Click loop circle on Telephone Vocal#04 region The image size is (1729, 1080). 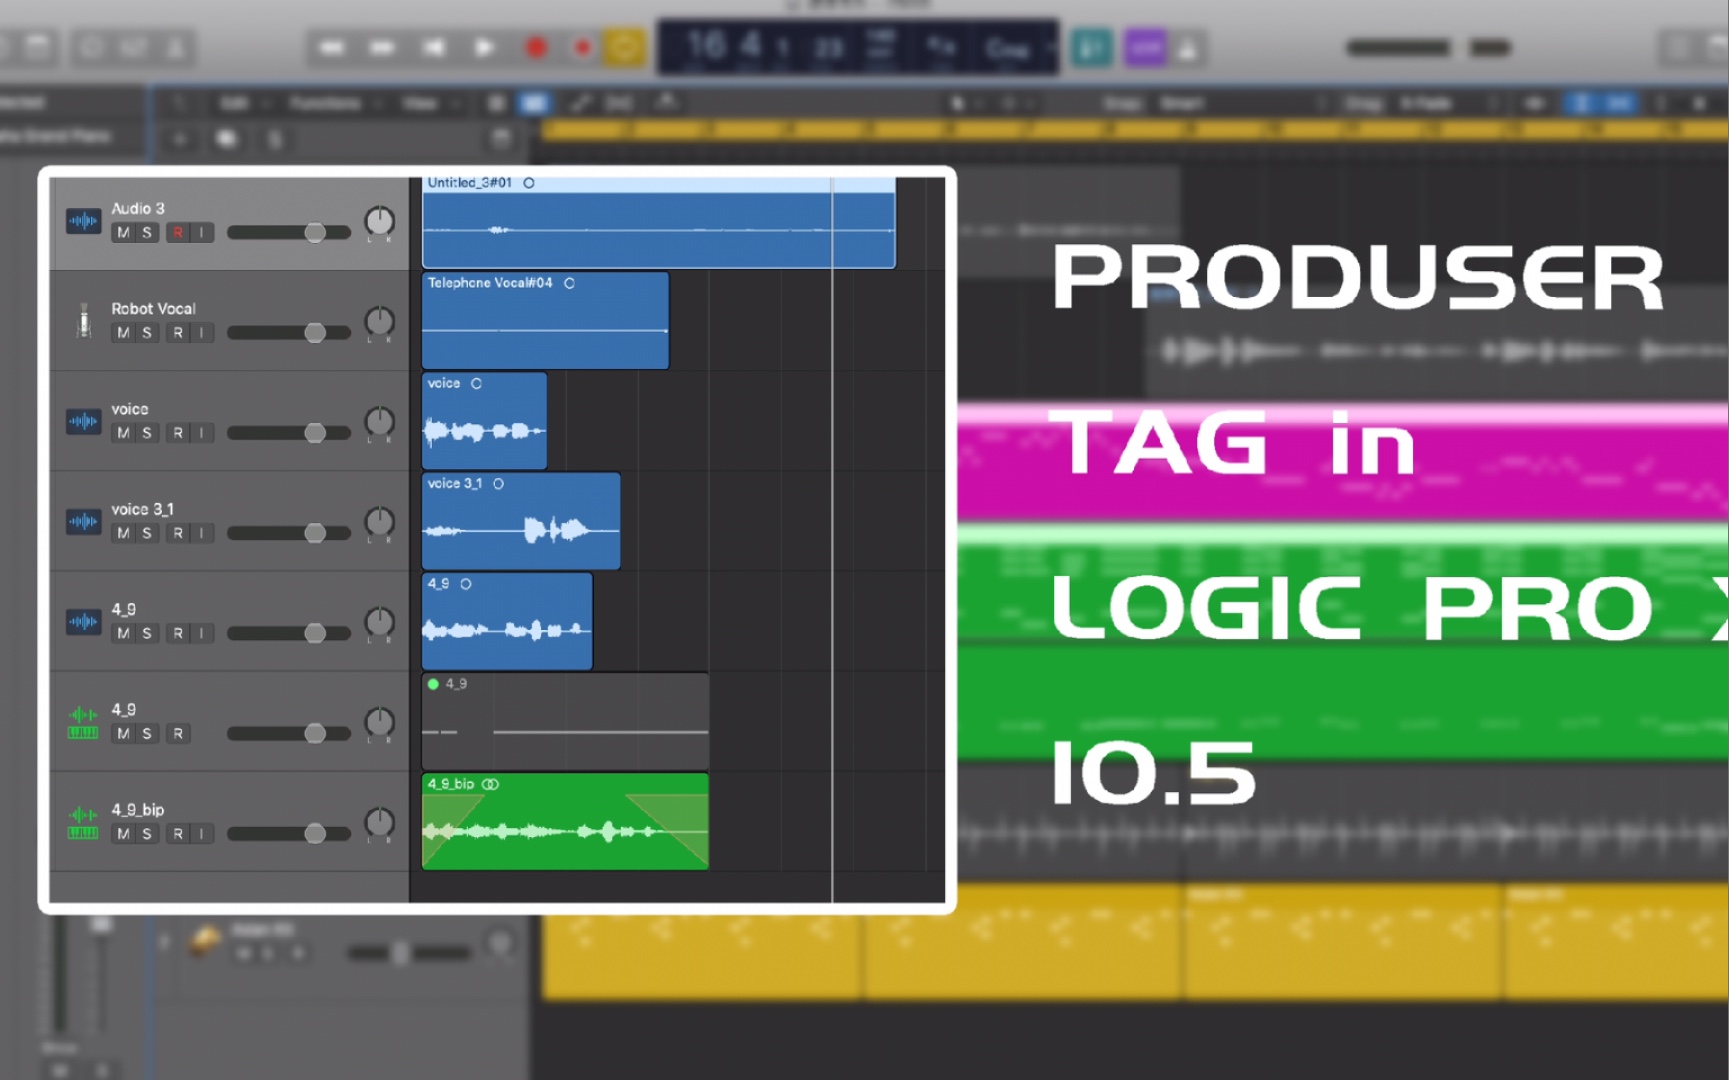click(569, 283)
